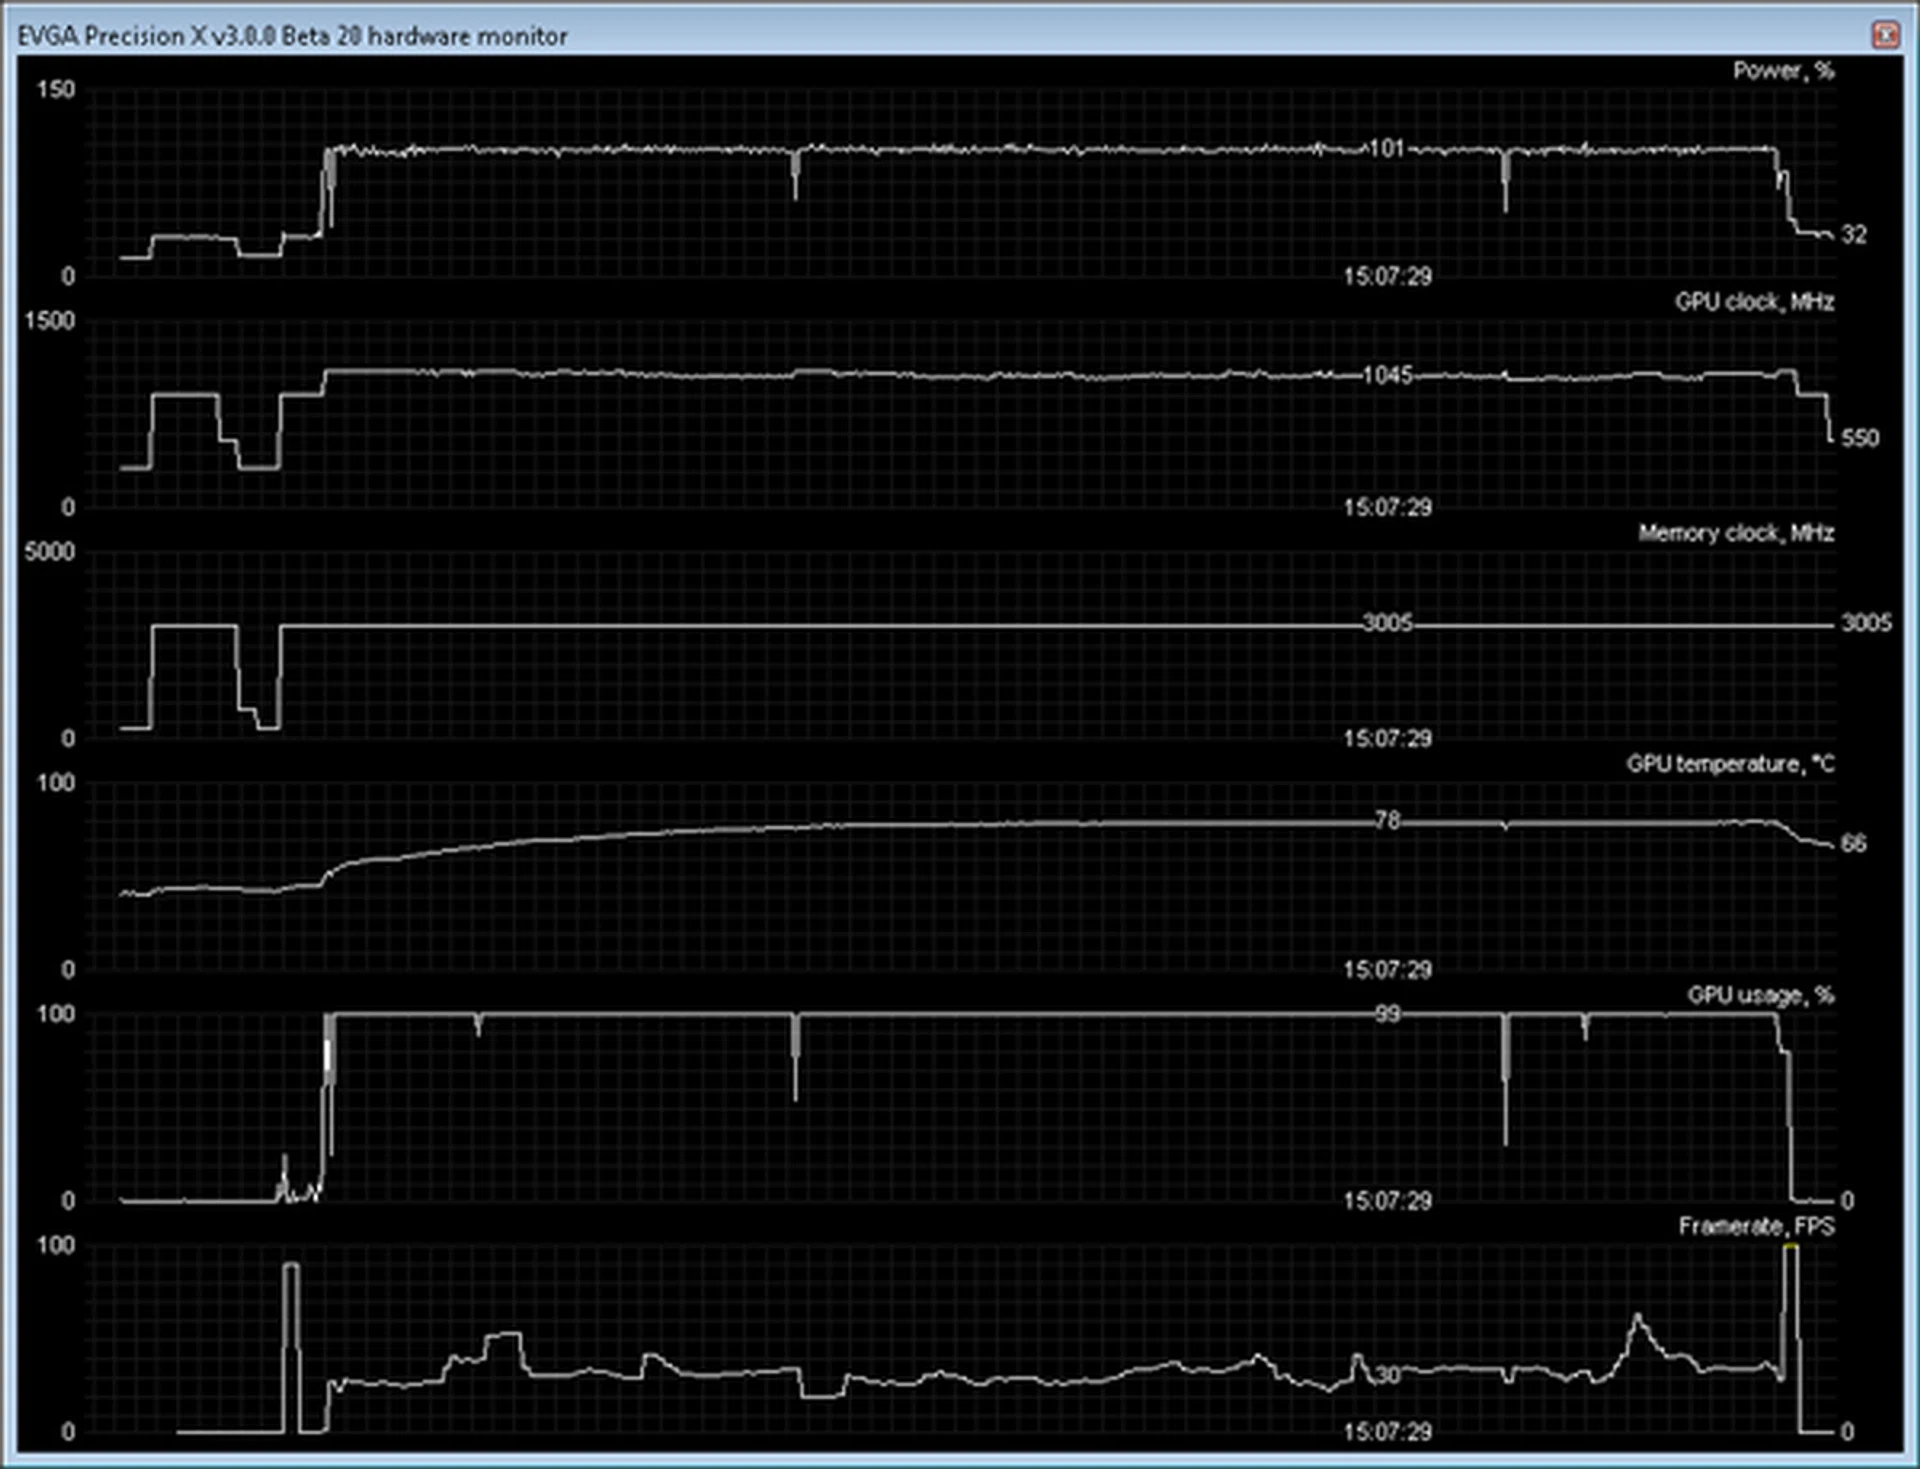The width and height of the screenshot is (1920, 1469).
Task: Click the 30 marker value on Framerate graph
Action: pos(1387,1375)
